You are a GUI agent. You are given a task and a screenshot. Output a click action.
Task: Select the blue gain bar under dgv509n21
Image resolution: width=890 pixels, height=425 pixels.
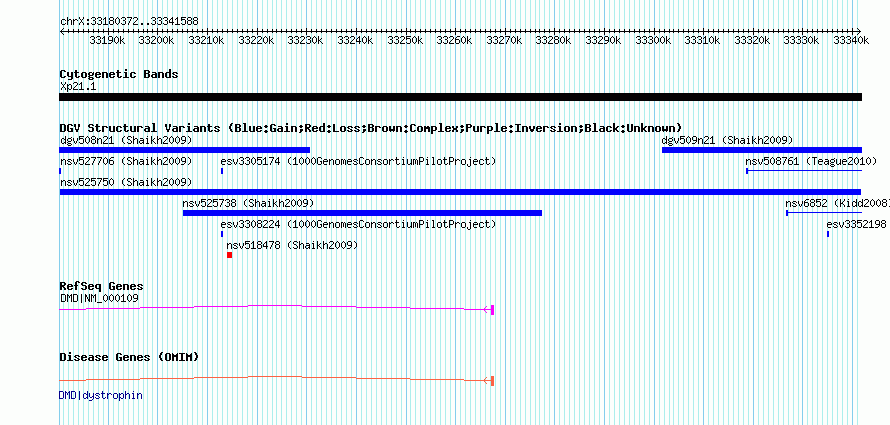click(x=762, y=150)
